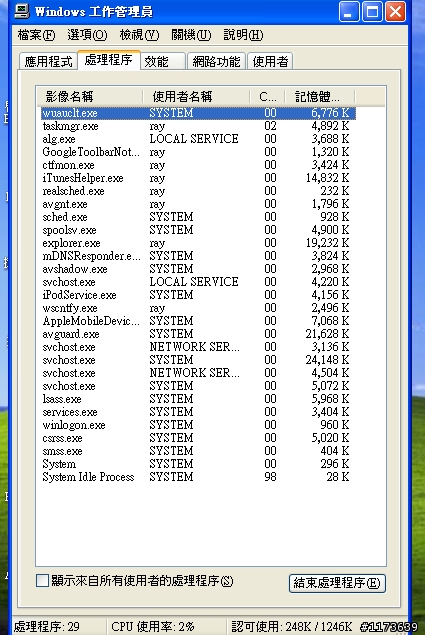The width and height of the screenshot is (425, 635).
Task: Maximize the Windows 工作管理員 window
Action: tap(372, 11)
